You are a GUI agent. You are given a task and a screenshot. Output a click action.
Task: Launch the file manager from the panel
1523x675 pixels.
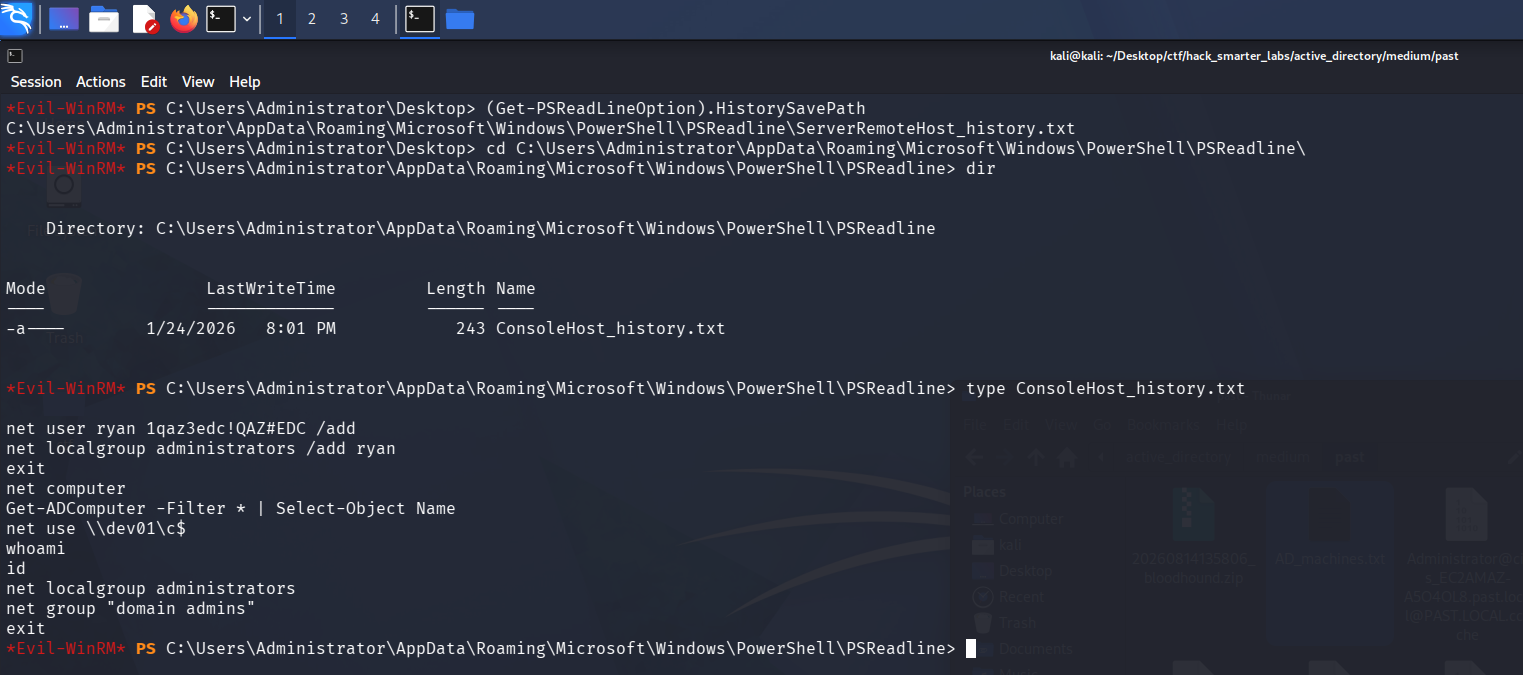(104, 18)
